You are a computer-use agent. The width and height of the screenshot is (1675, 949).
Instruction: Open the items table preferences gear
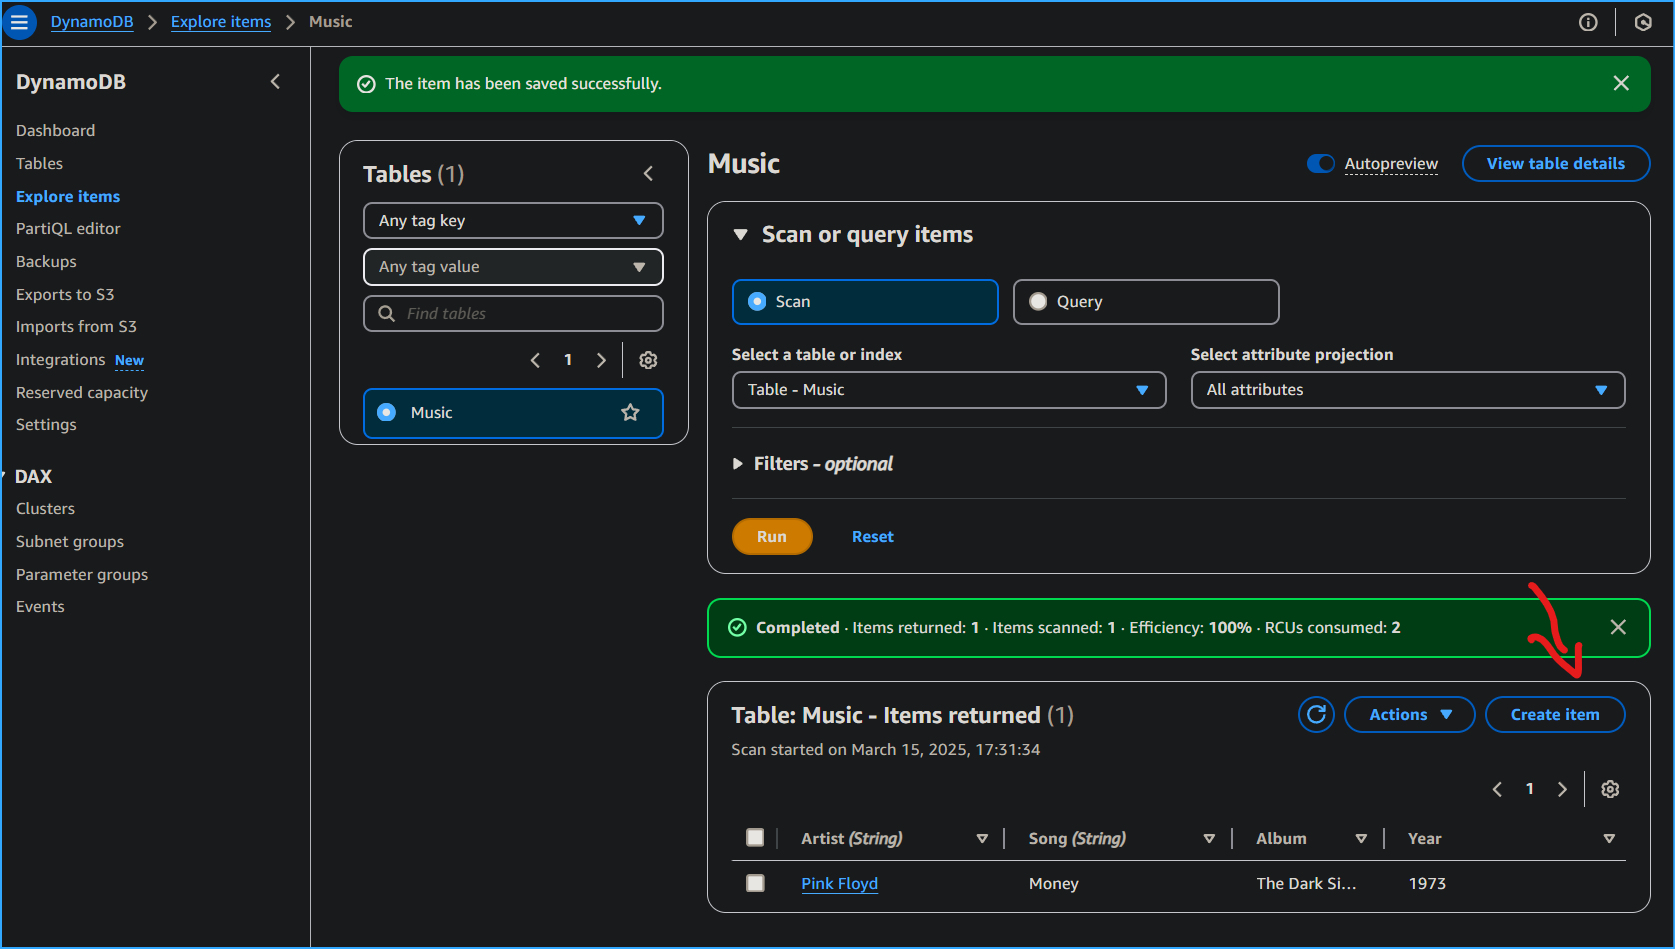(1610, 789)
